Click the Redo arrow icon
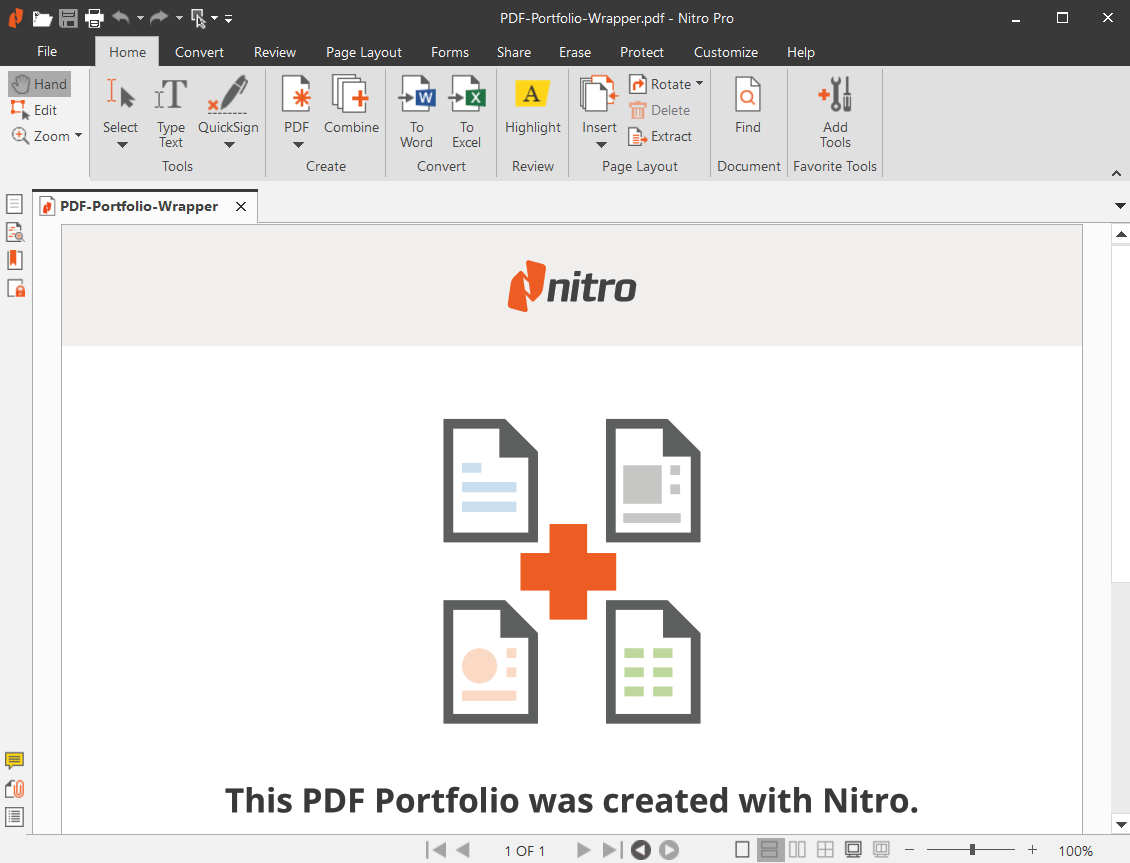The image size is (1130, 863). (x=159, y=17)
